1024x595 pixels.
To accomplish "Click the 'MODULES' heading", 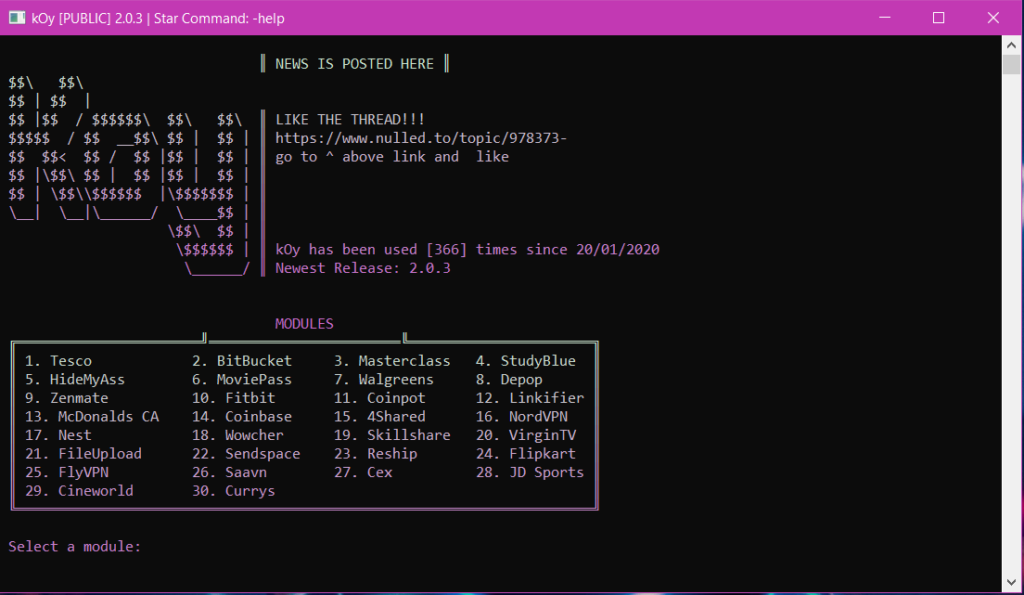I will point(304,324).
